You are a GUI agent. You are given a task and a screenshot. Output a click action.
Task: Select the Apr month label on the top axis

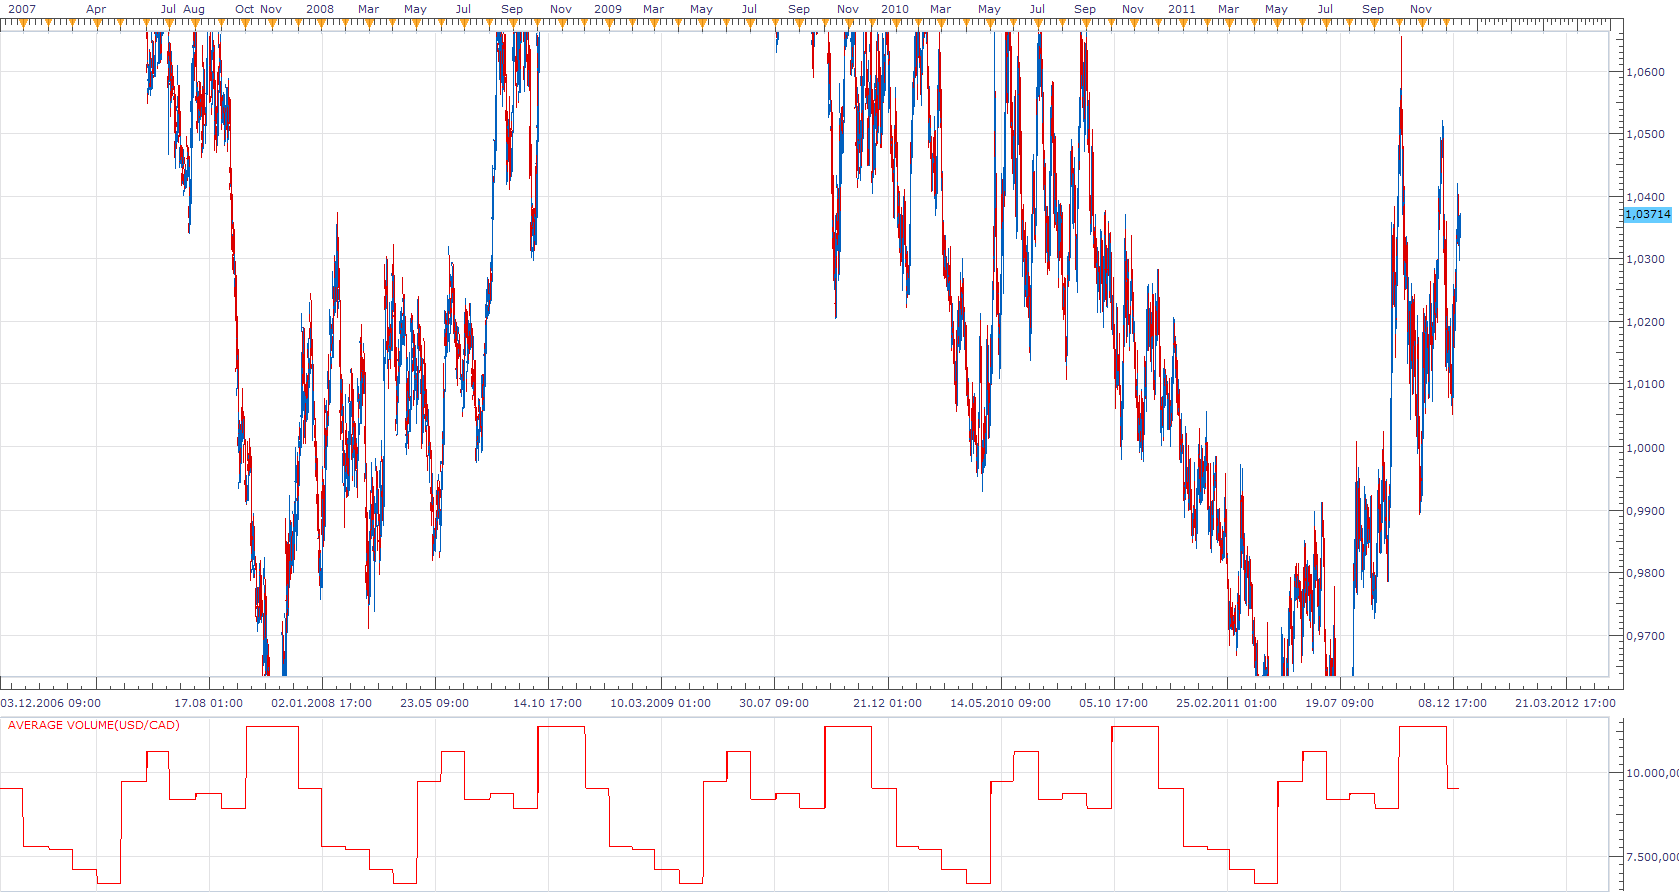(96, 9)
